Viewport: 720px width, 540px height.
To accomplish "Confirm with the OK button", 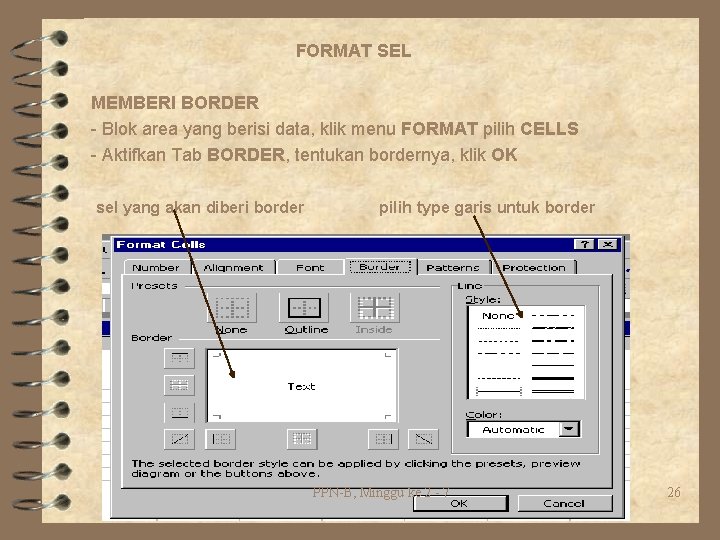I will (x=461, y=503).
